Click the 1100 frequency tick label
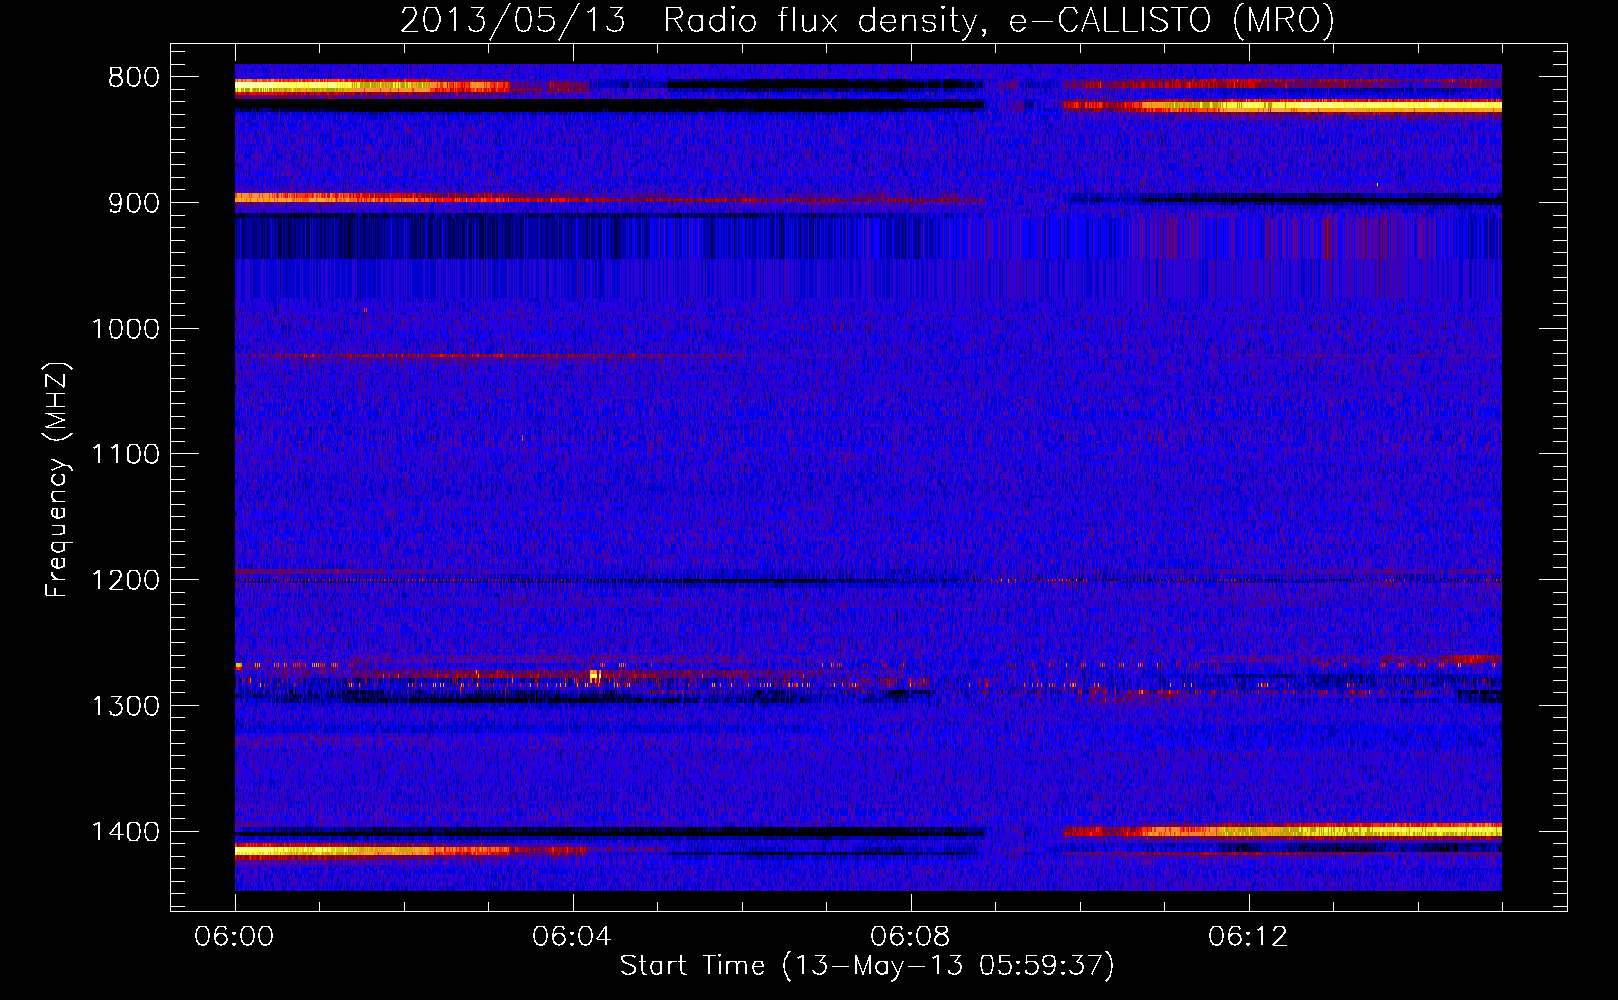The image size is (1618, 1000). coord(125,455)
